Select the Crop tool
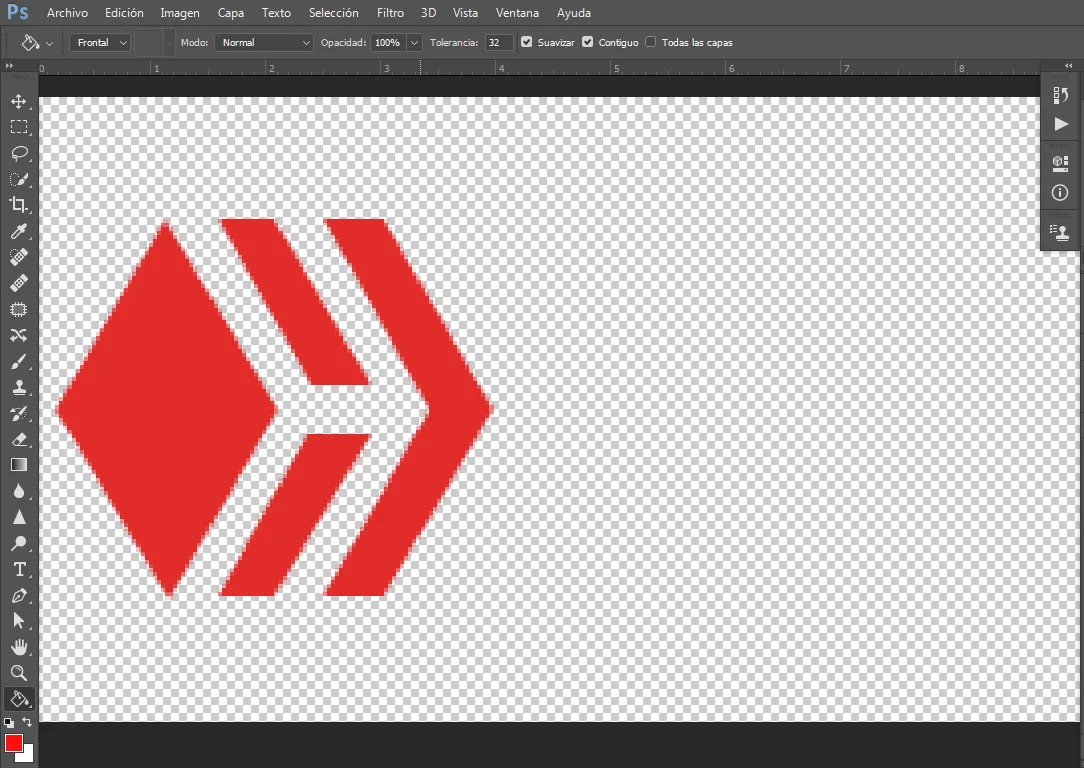The height and width of the screenshot is (768, 1084). click(19, 205)
